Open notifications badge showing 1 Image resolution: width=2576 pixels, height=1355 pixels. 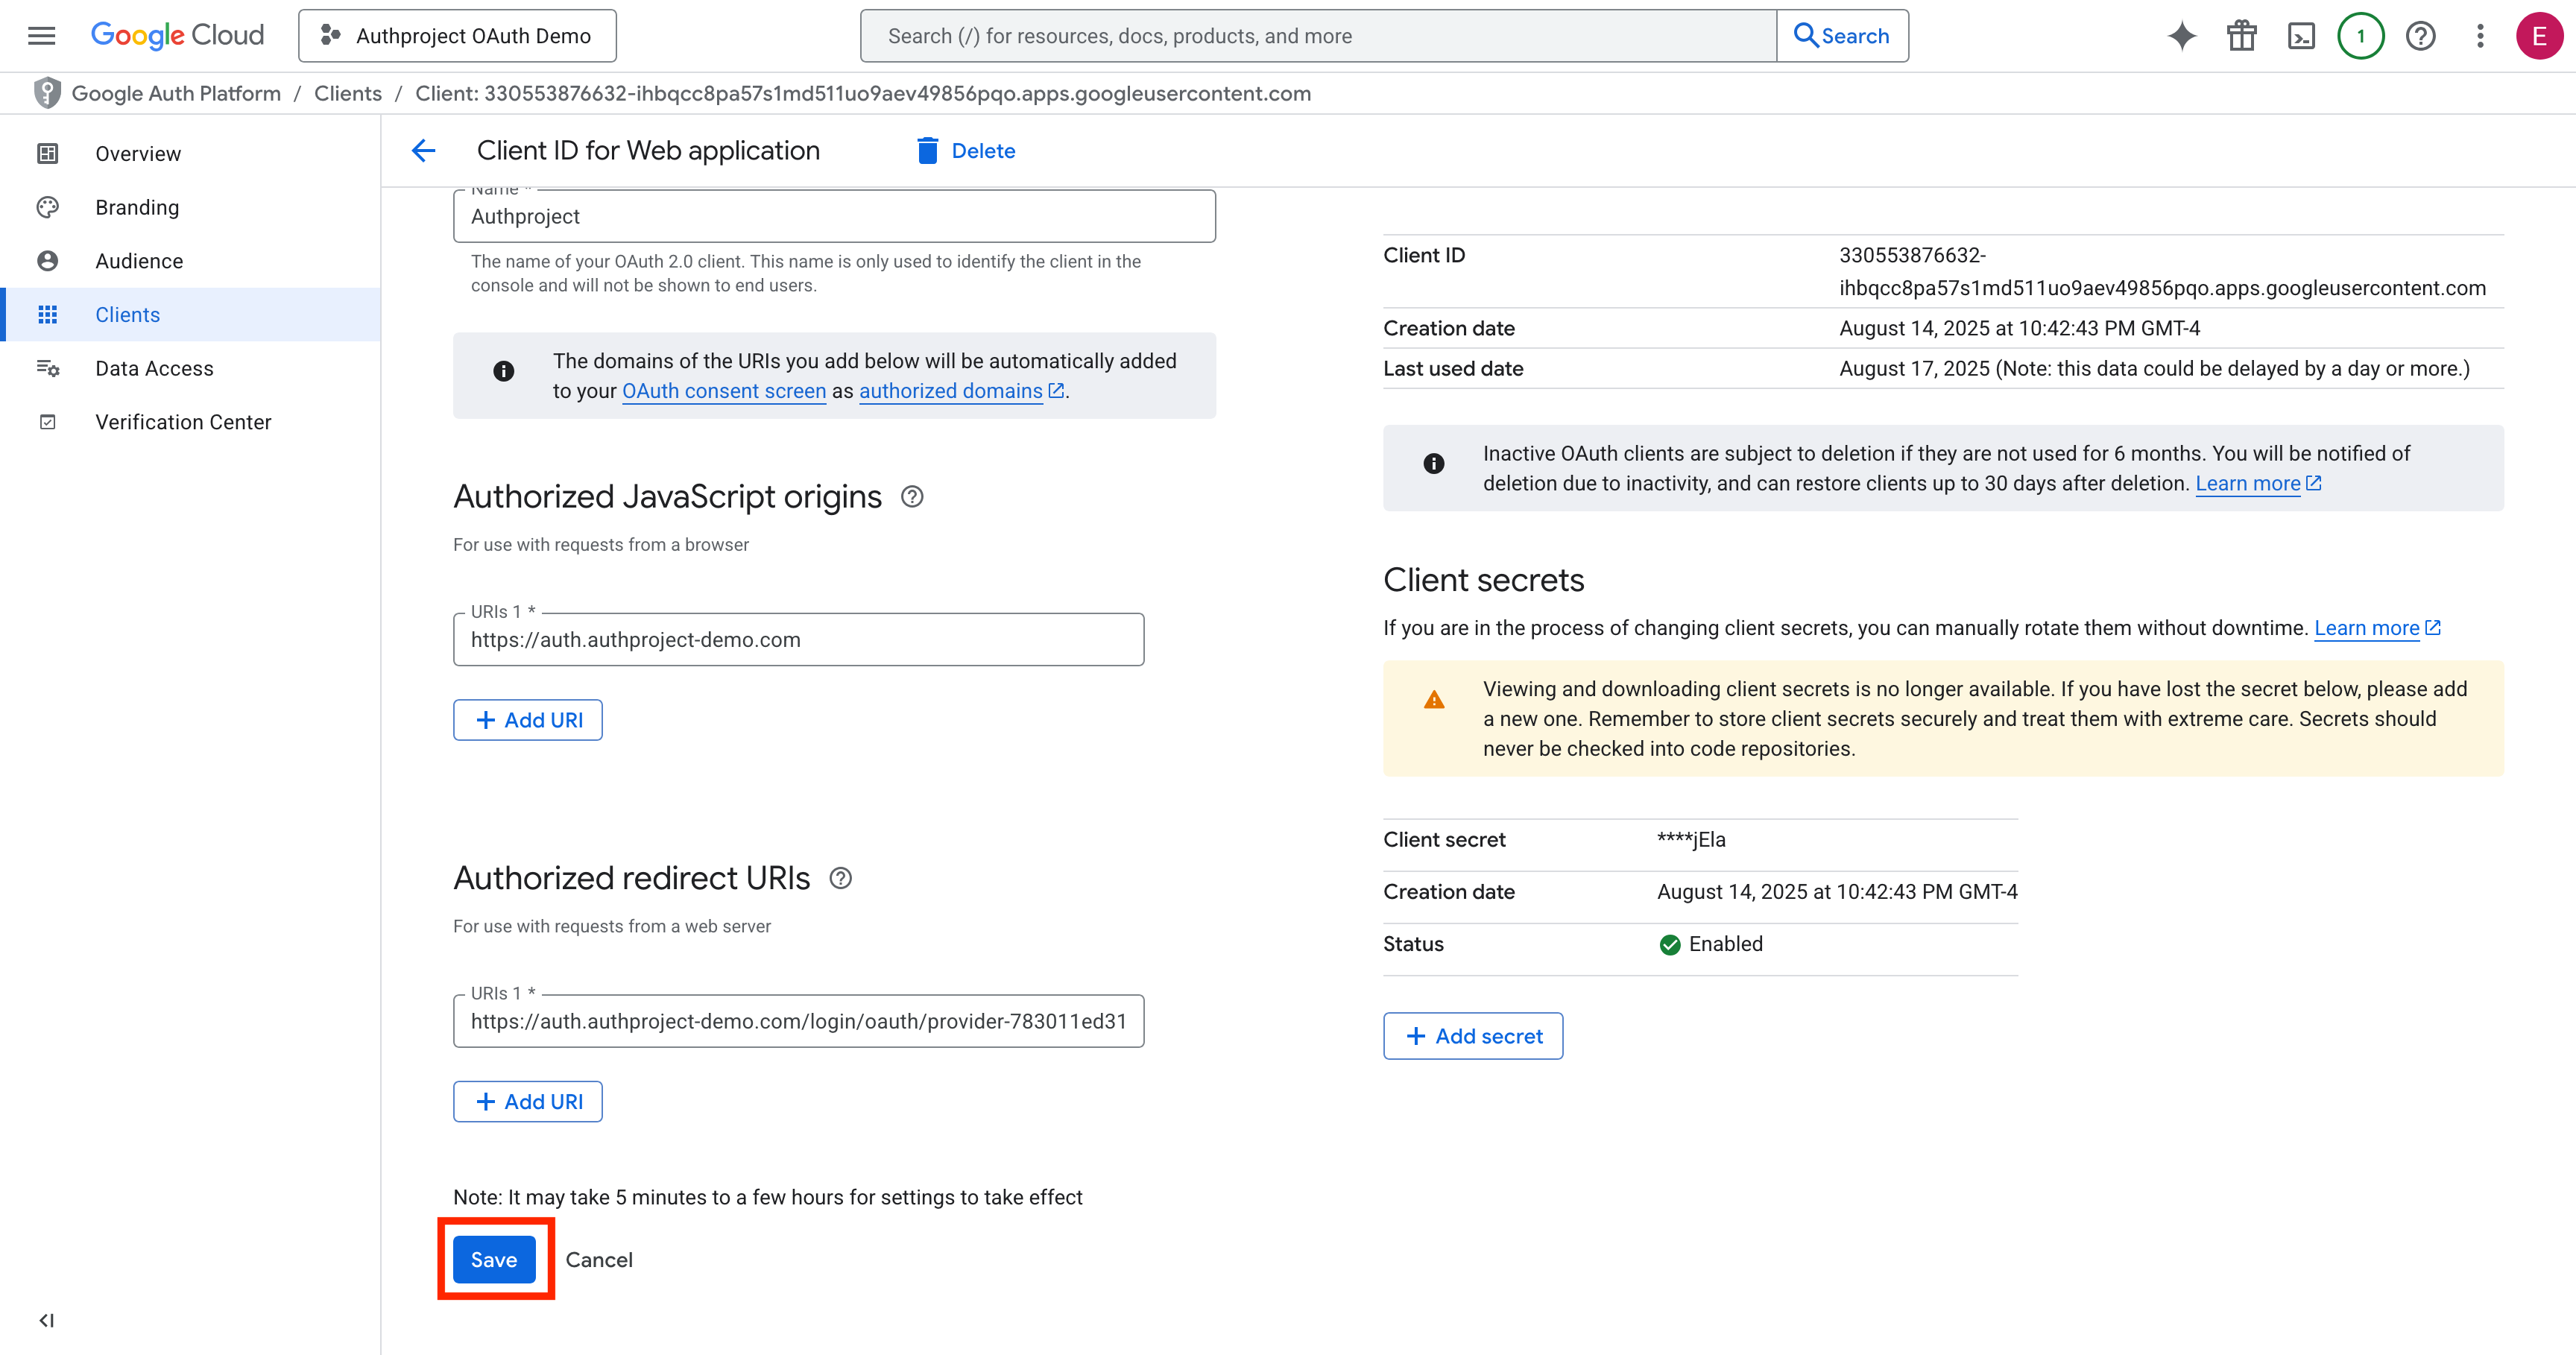click(x=2361, y=36)
